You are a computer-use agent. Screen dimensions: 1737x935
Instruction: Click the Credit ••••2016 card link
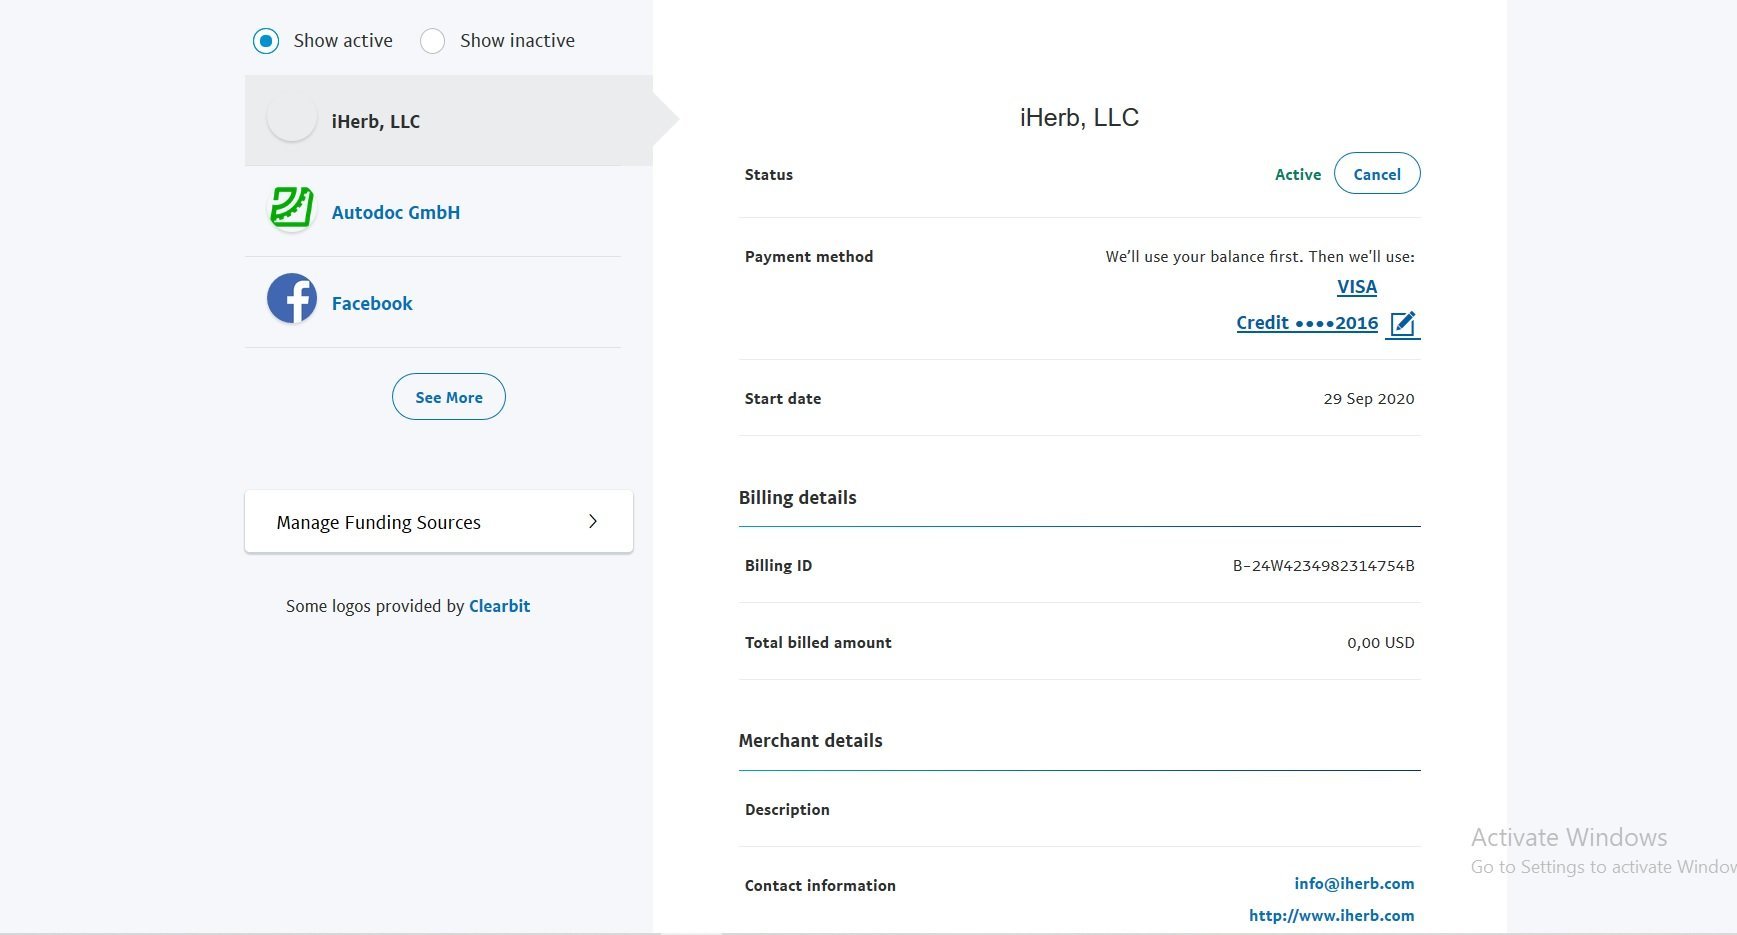click(x=1306, y=323)
